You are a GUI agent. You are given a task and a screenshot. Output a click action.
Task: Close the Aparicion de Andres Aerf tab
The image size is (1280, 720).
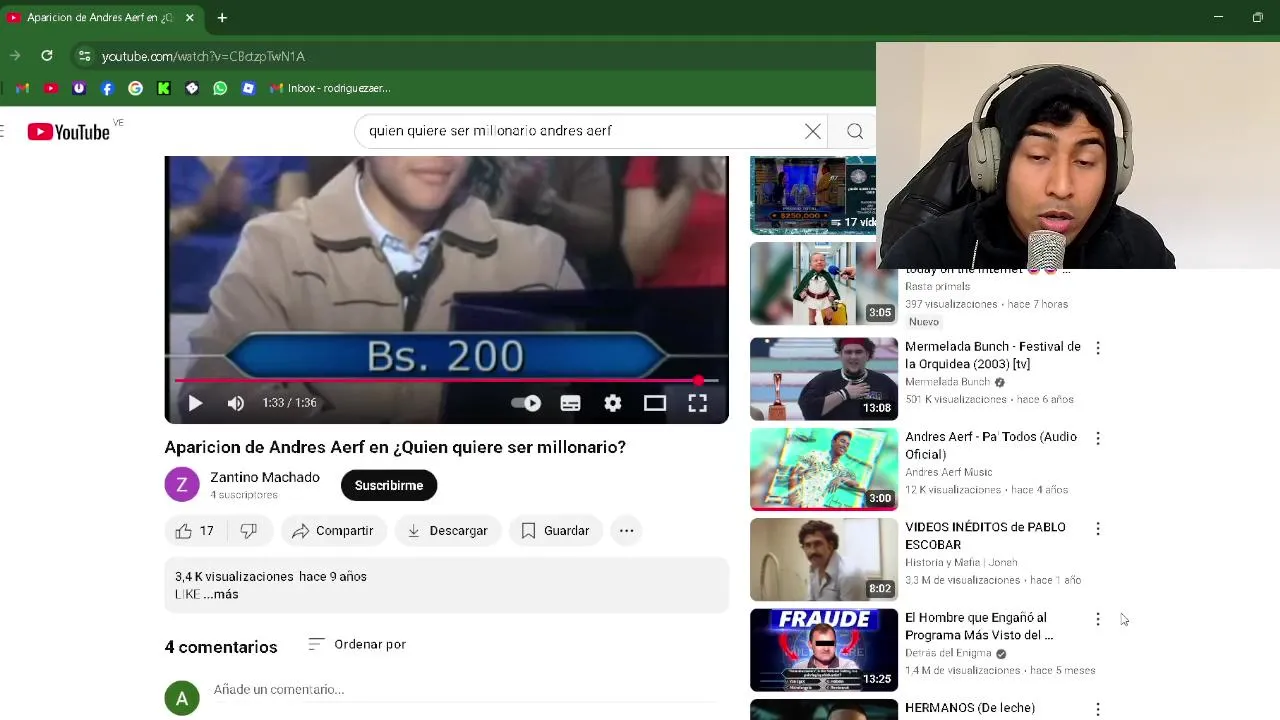pos(190,18)
